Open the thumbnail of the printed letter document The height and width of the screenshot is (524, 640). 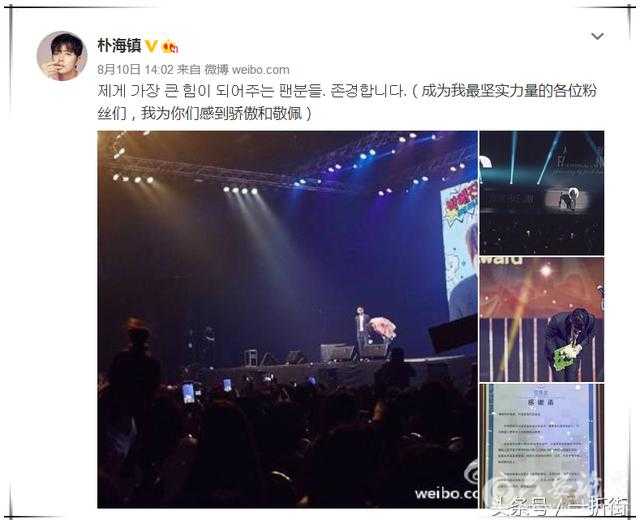542,446
